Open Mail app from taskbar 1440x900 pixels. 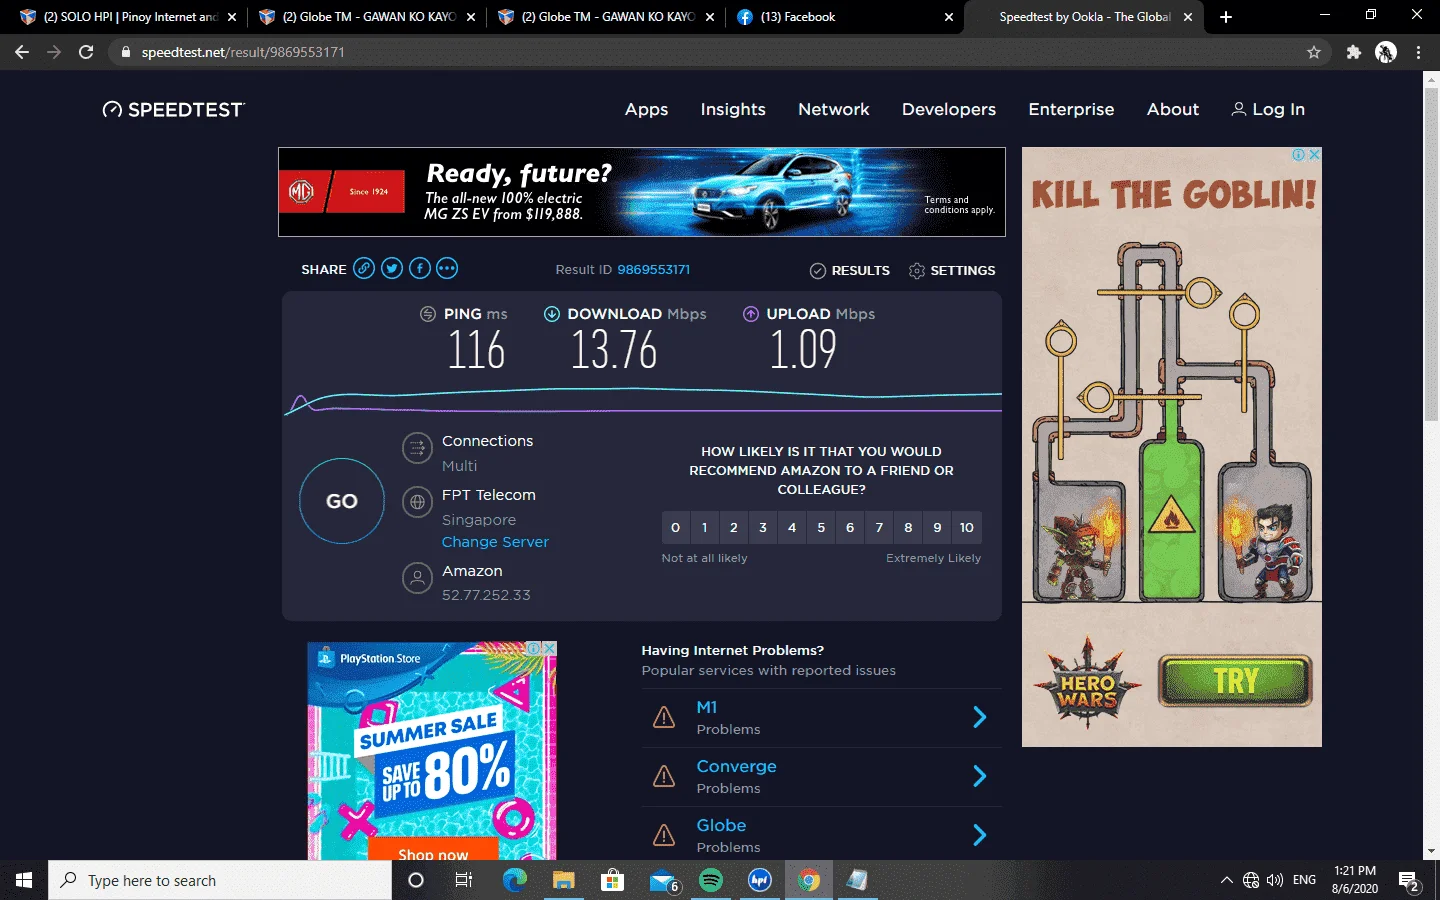(663, 881)
